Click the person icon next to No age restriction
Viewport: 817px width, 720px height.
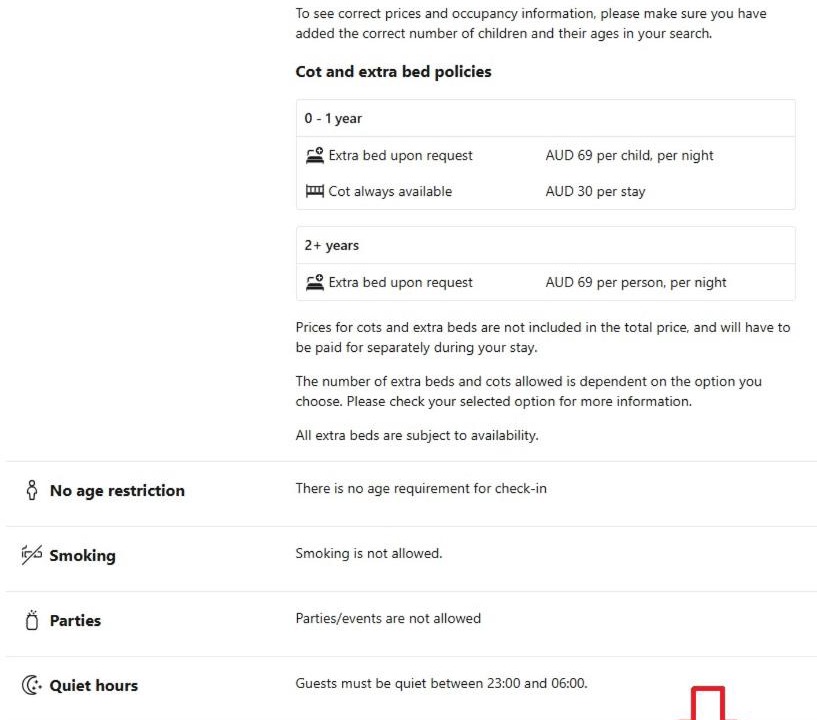coord(32,490)
